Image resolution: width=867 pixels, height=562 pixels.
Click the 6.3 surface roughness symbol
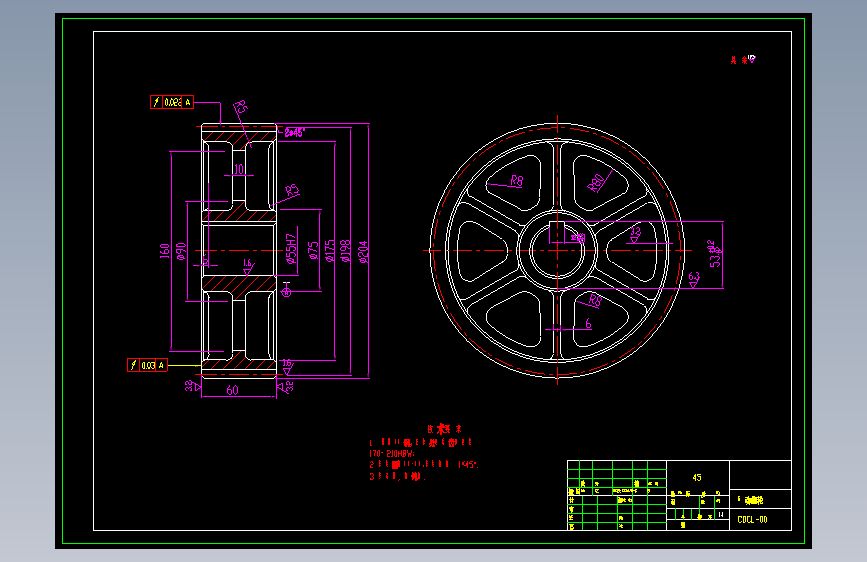coord(694,279)
